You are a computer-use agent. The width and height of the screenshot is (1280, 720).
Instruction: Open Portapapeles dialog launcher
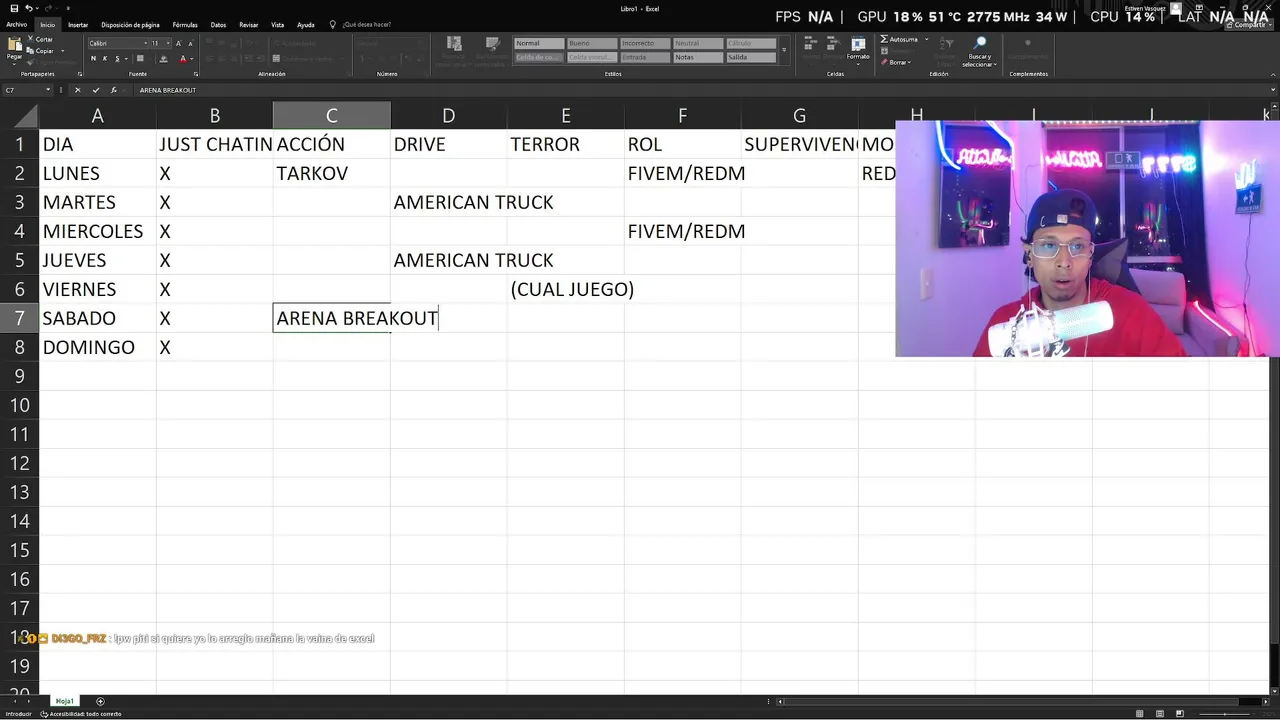(x=79, y=74)
